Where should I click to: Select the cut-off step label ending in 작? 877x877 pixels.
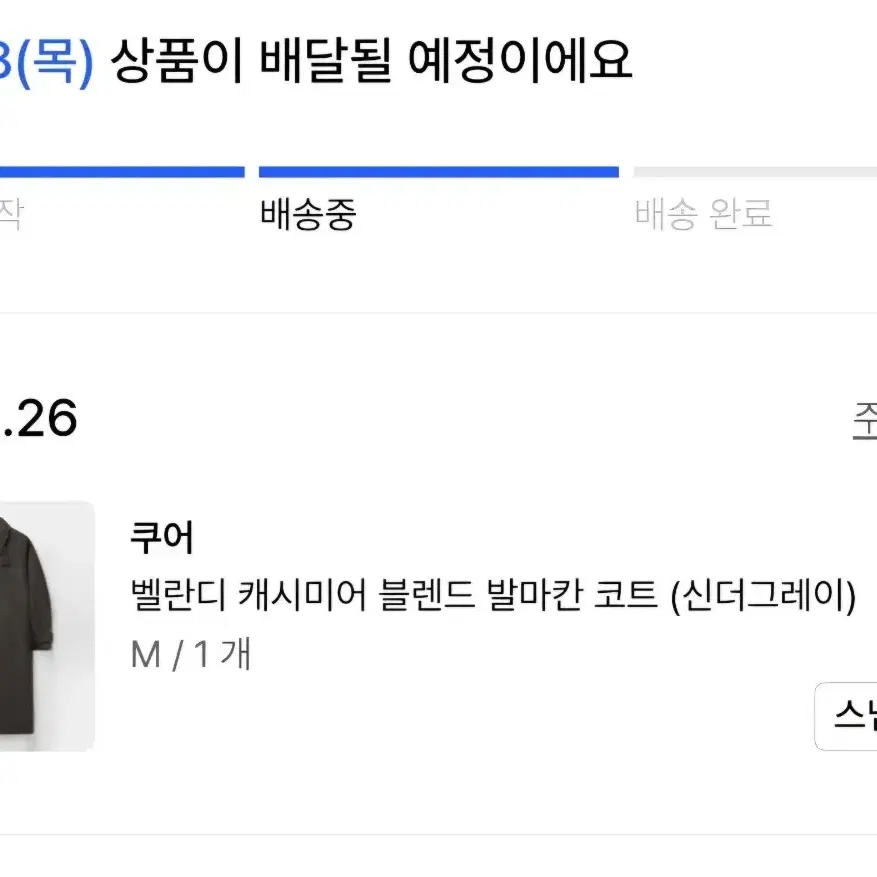point(11,214)
